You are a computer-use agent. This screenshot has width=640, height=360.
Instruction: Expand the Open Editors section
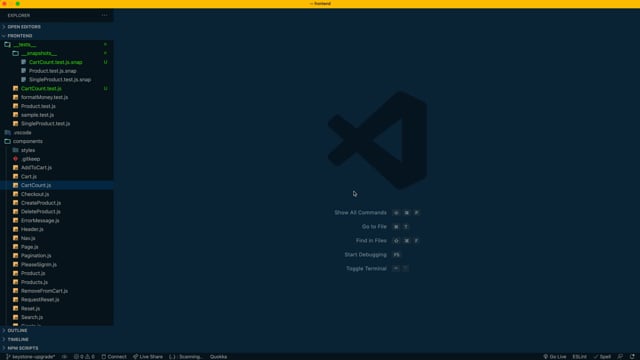(x=57, y=27)
